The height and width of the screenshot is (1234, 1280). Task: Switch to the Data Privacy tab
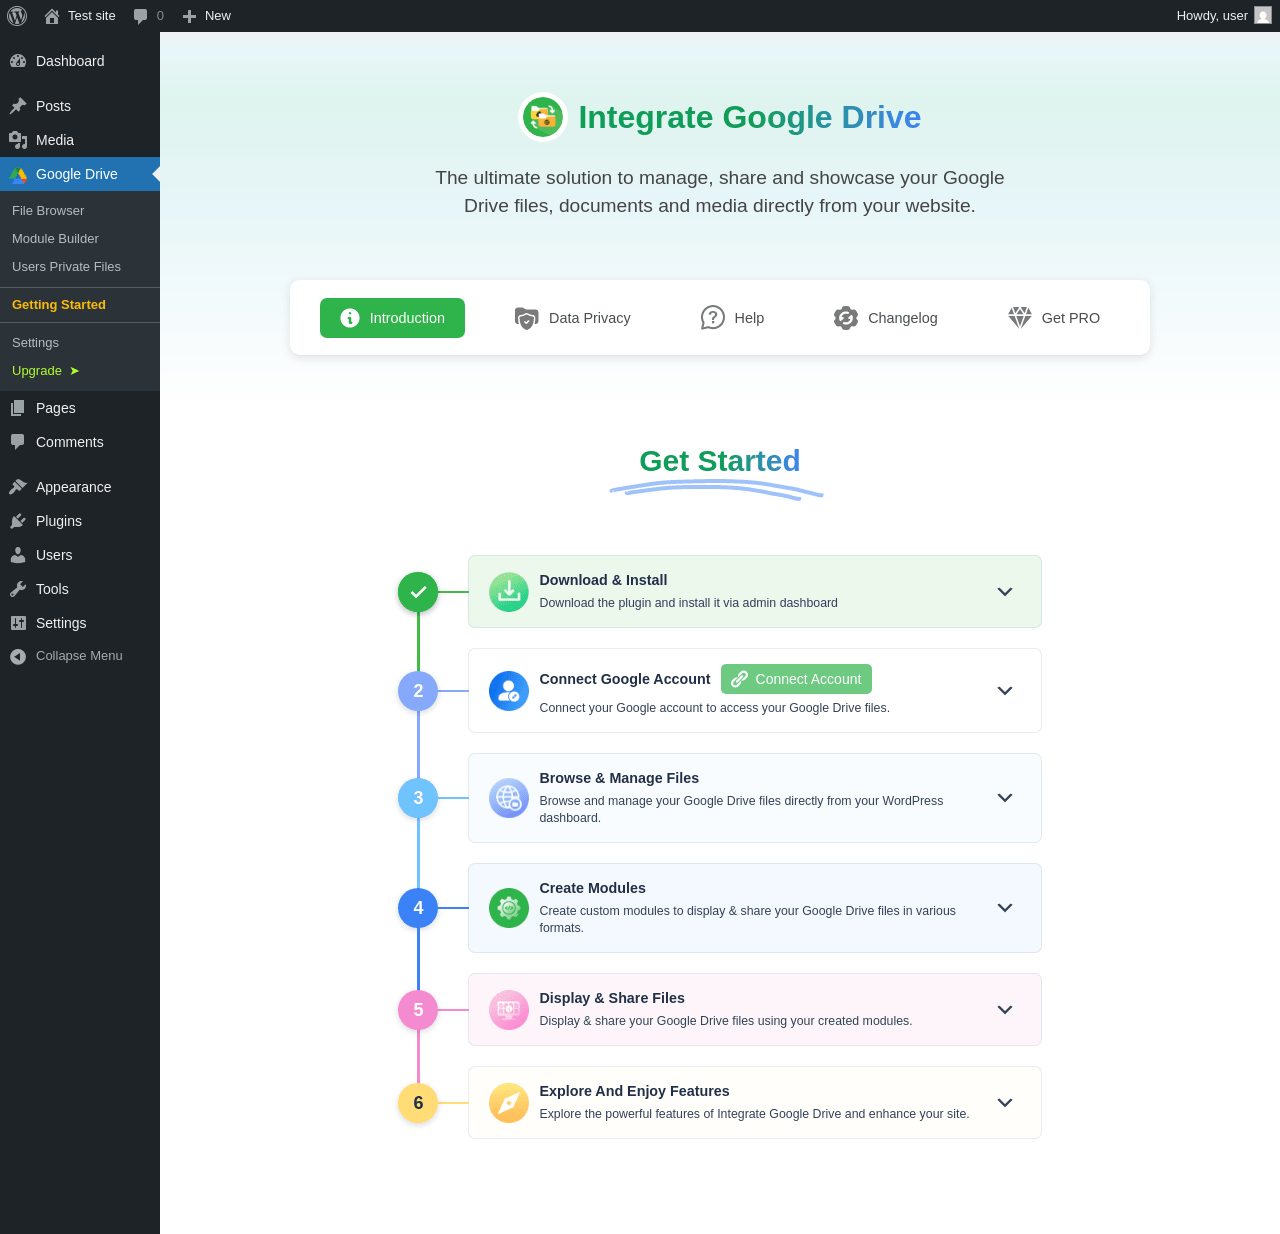point(572,318)
